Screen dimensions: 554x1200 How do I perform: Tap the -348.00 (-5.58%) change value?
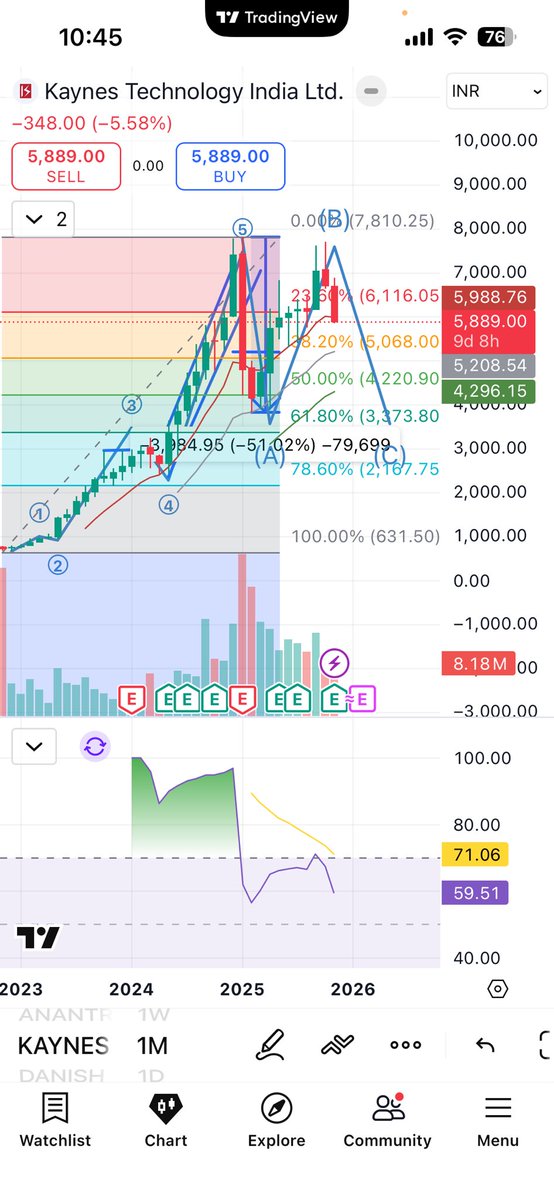92,123
